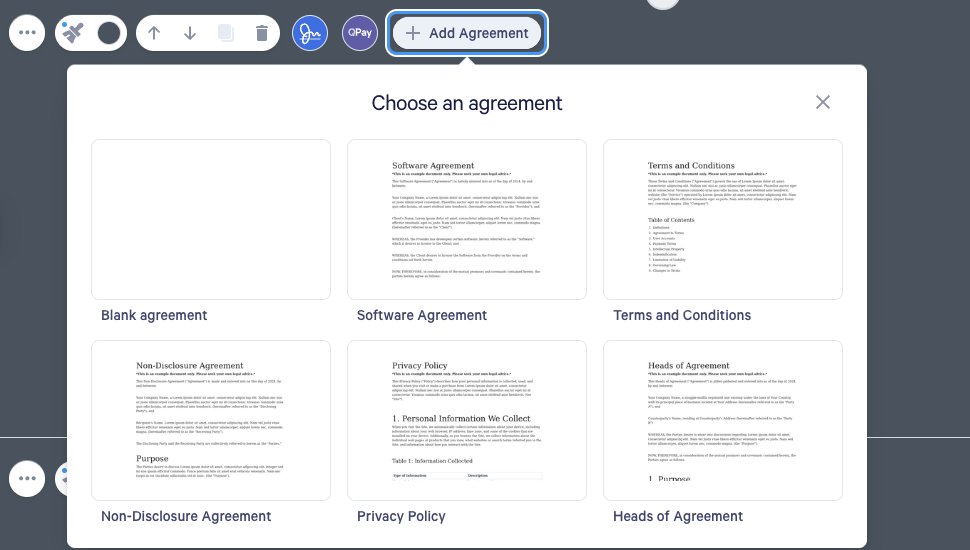Choose the Software Agreement template preview
This screenshot has width=970, height=550.
pos(467,220)
